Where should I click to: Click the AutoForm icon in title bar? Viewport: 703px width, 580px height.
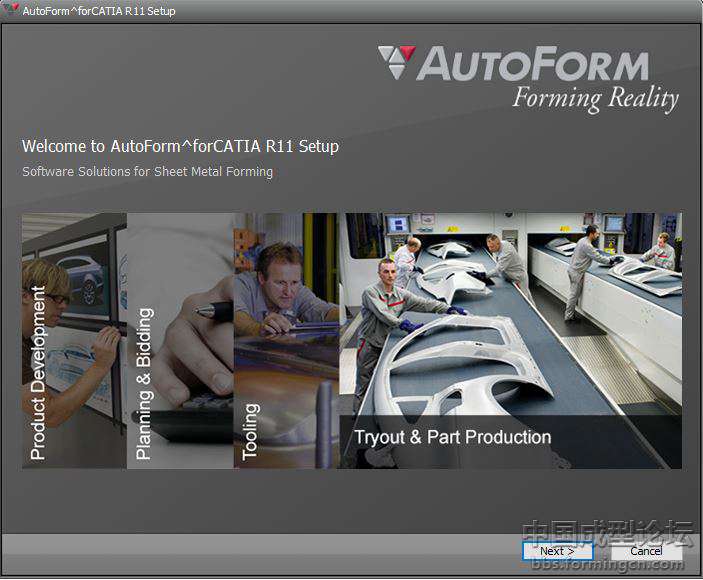click(11, 9)
